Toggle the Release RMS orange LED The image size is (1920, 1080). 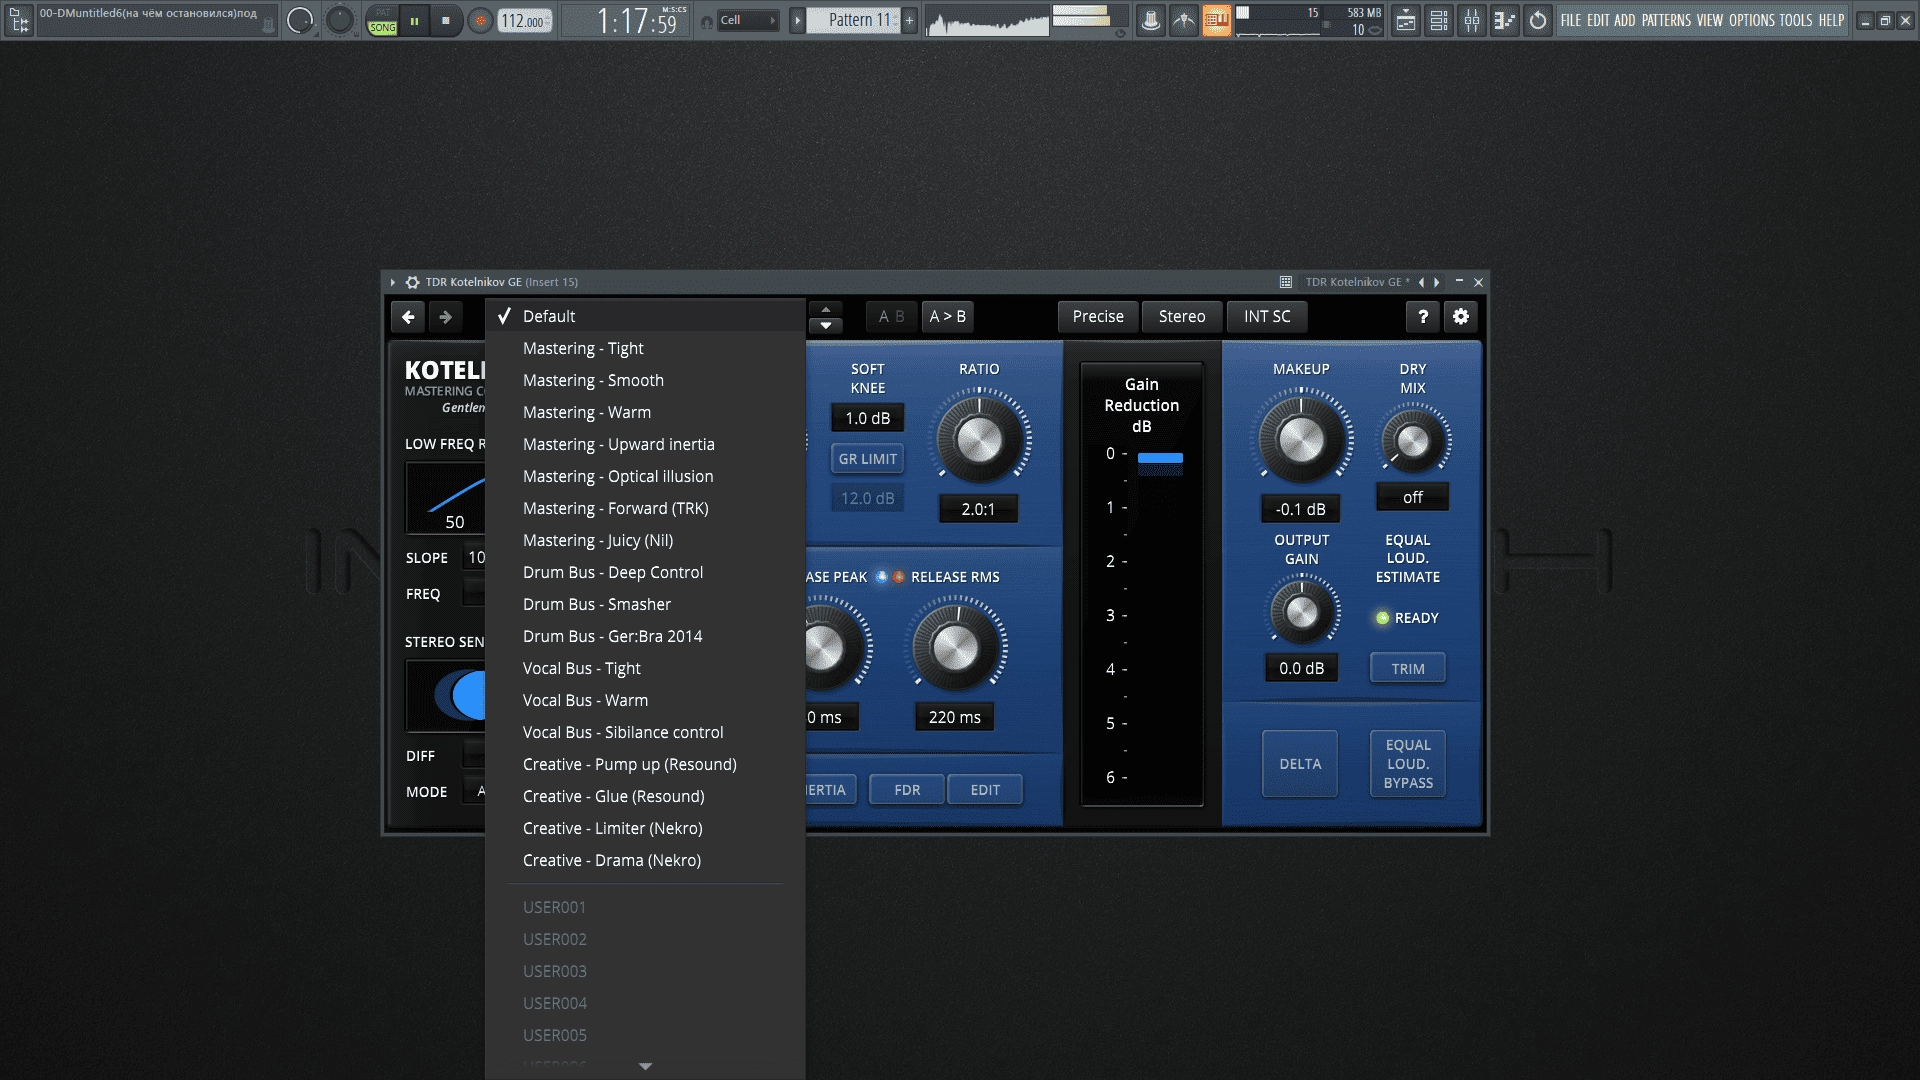pyautogui.click(x=898, y=577)
